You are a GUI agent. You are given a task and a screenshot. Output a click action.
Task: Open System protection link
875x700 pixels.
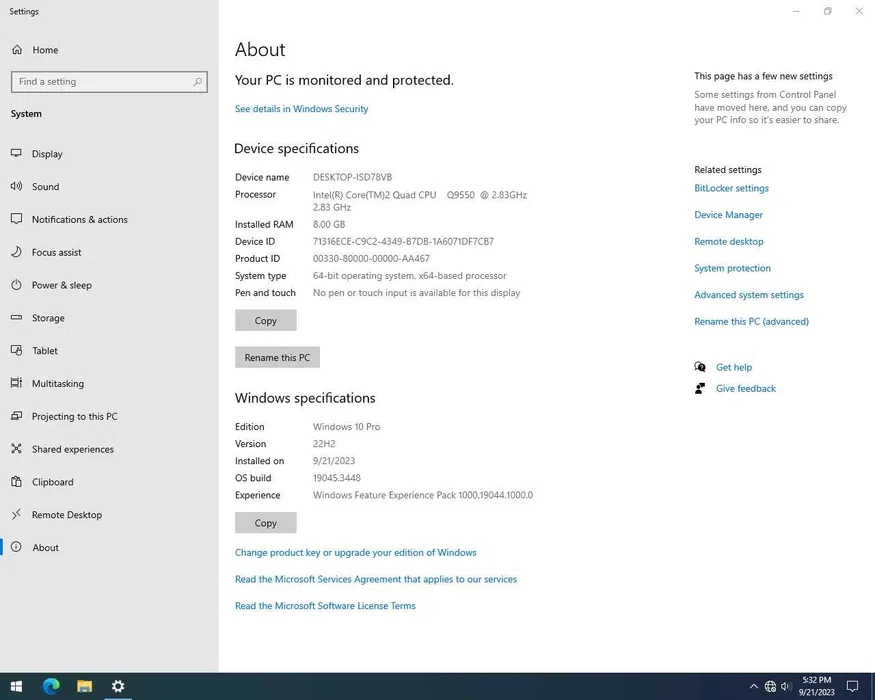732,268
